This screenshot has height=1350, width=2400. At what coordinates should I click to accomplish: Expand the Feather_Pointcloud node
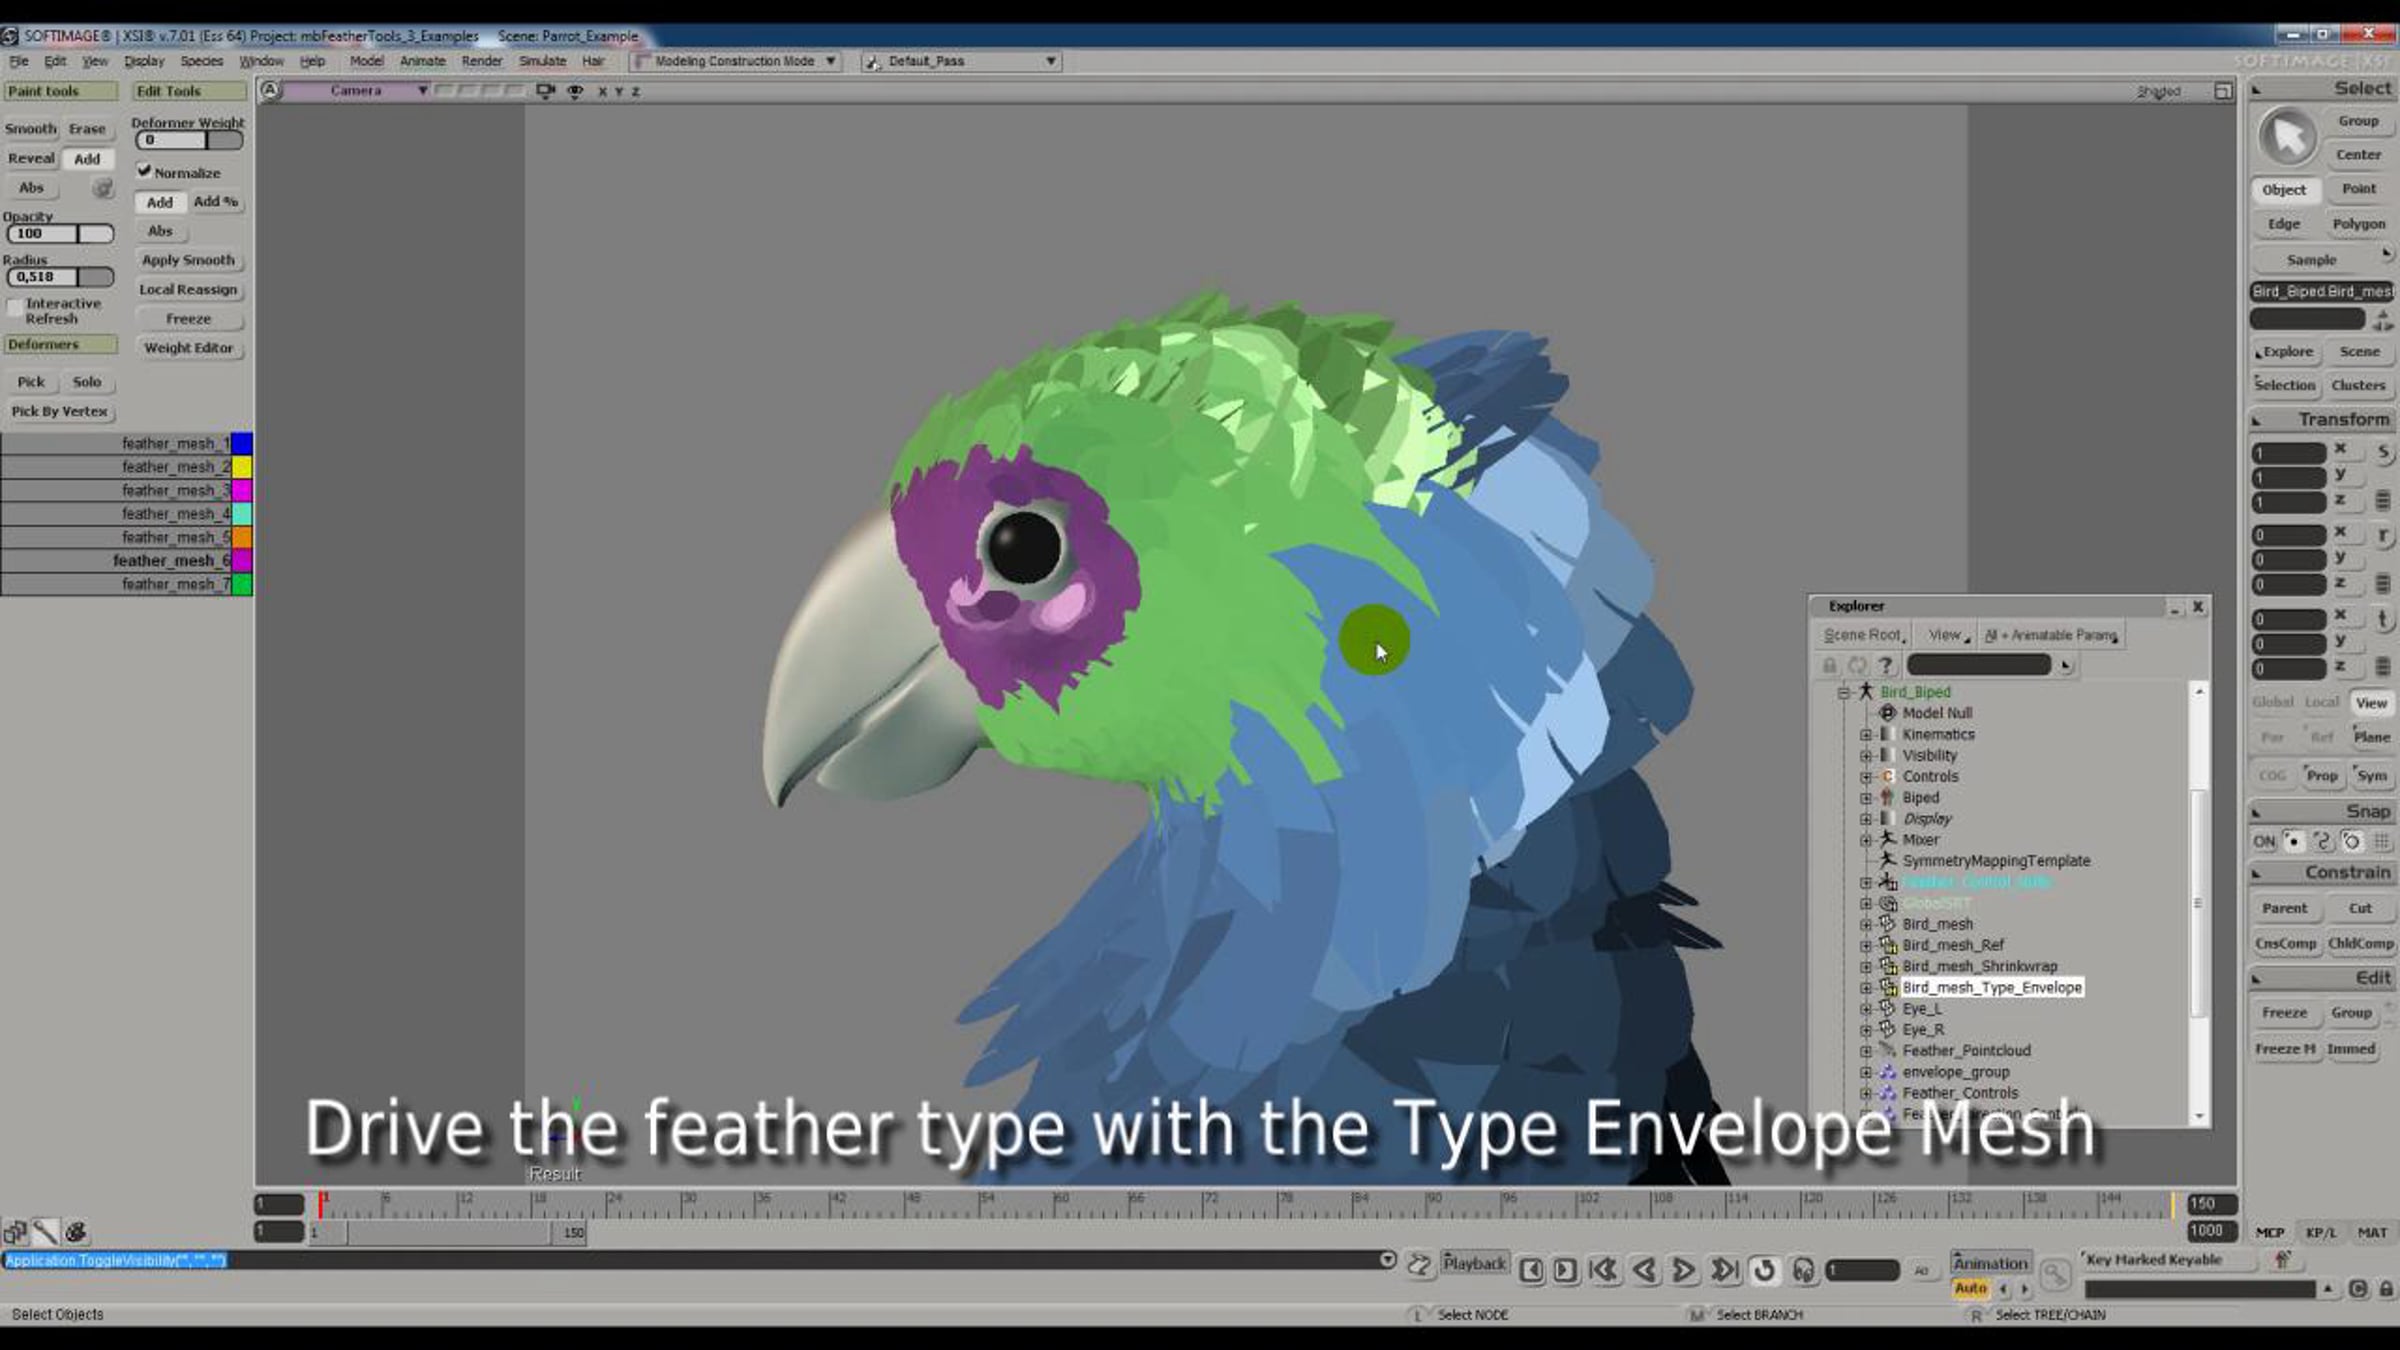click(1865, 1051)
